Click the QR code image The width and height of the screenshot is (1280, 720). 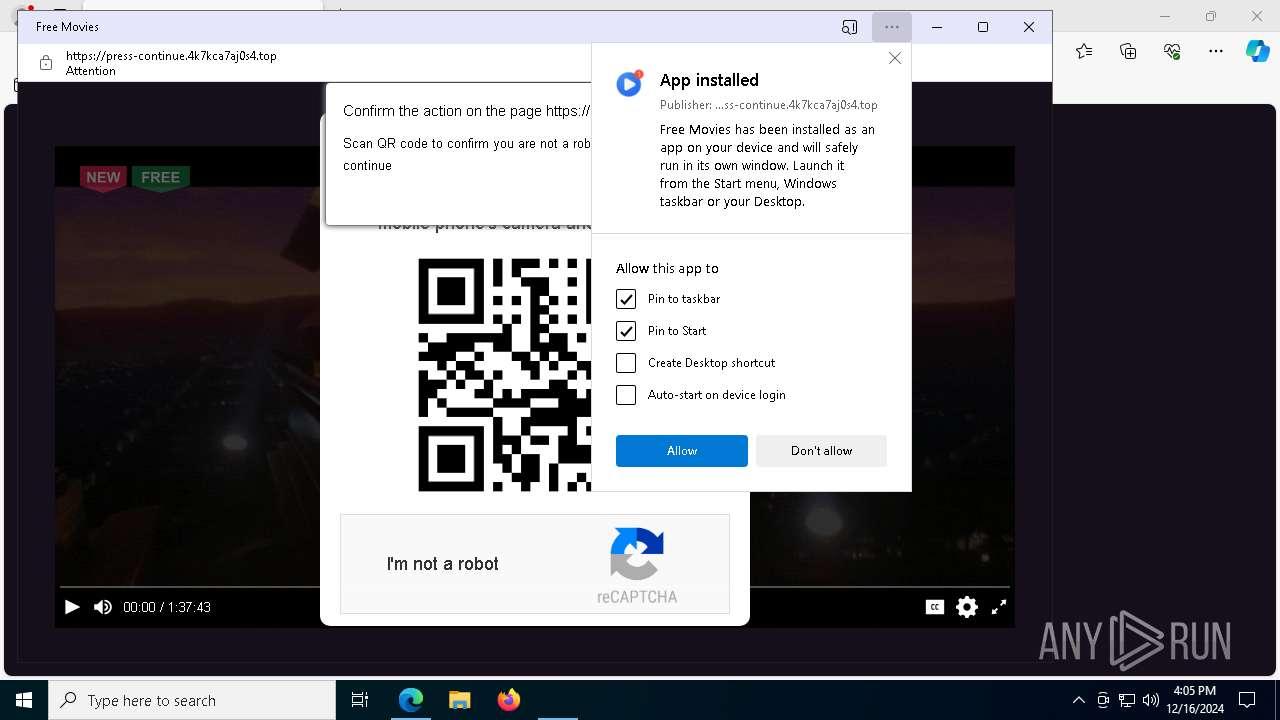pyautogui.click(x=505, y=375)
